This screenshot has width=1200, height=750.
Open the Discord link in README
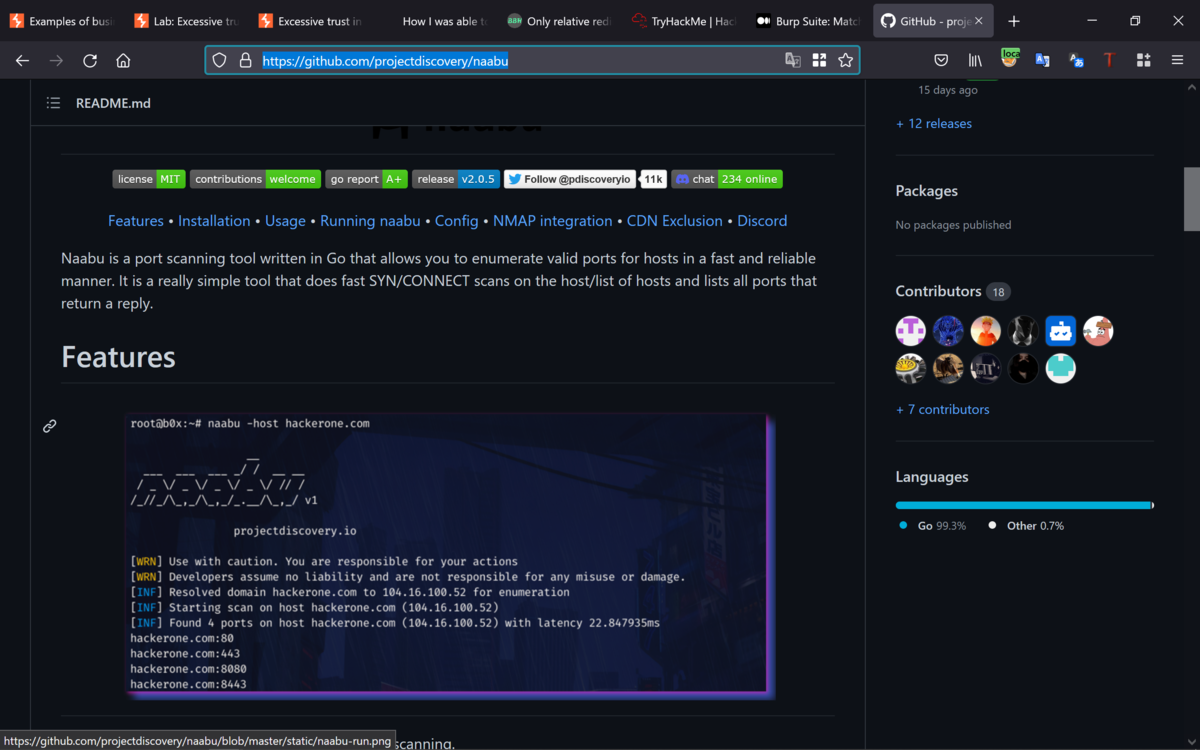point(762,221)
